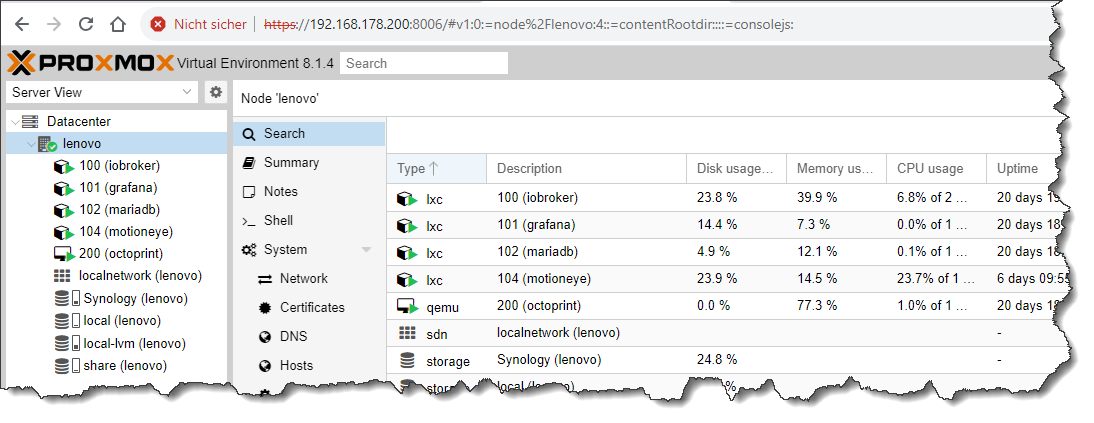Click the container icon for 104 (motioneye) in tree
This screenshot has height=423, width=1094.
[63, 232]
